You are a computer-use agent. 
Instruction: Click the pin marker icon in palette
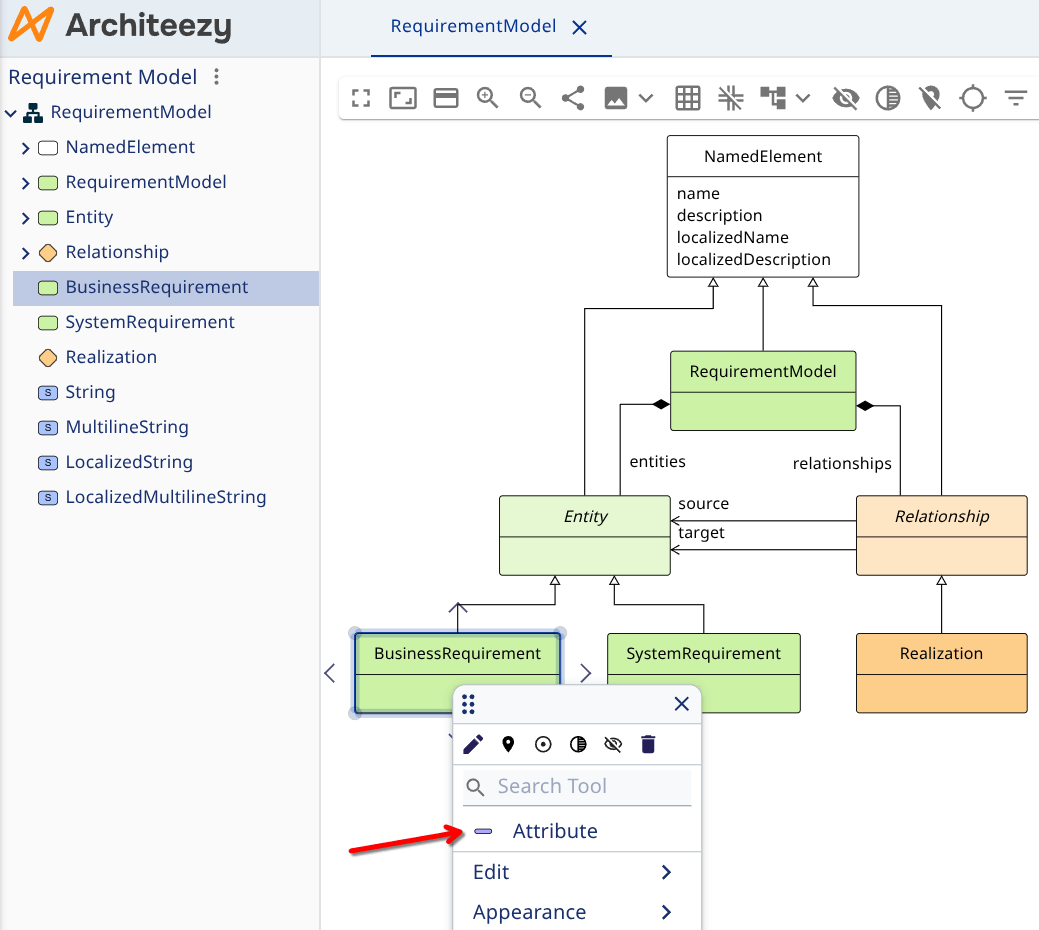point(508,744)
